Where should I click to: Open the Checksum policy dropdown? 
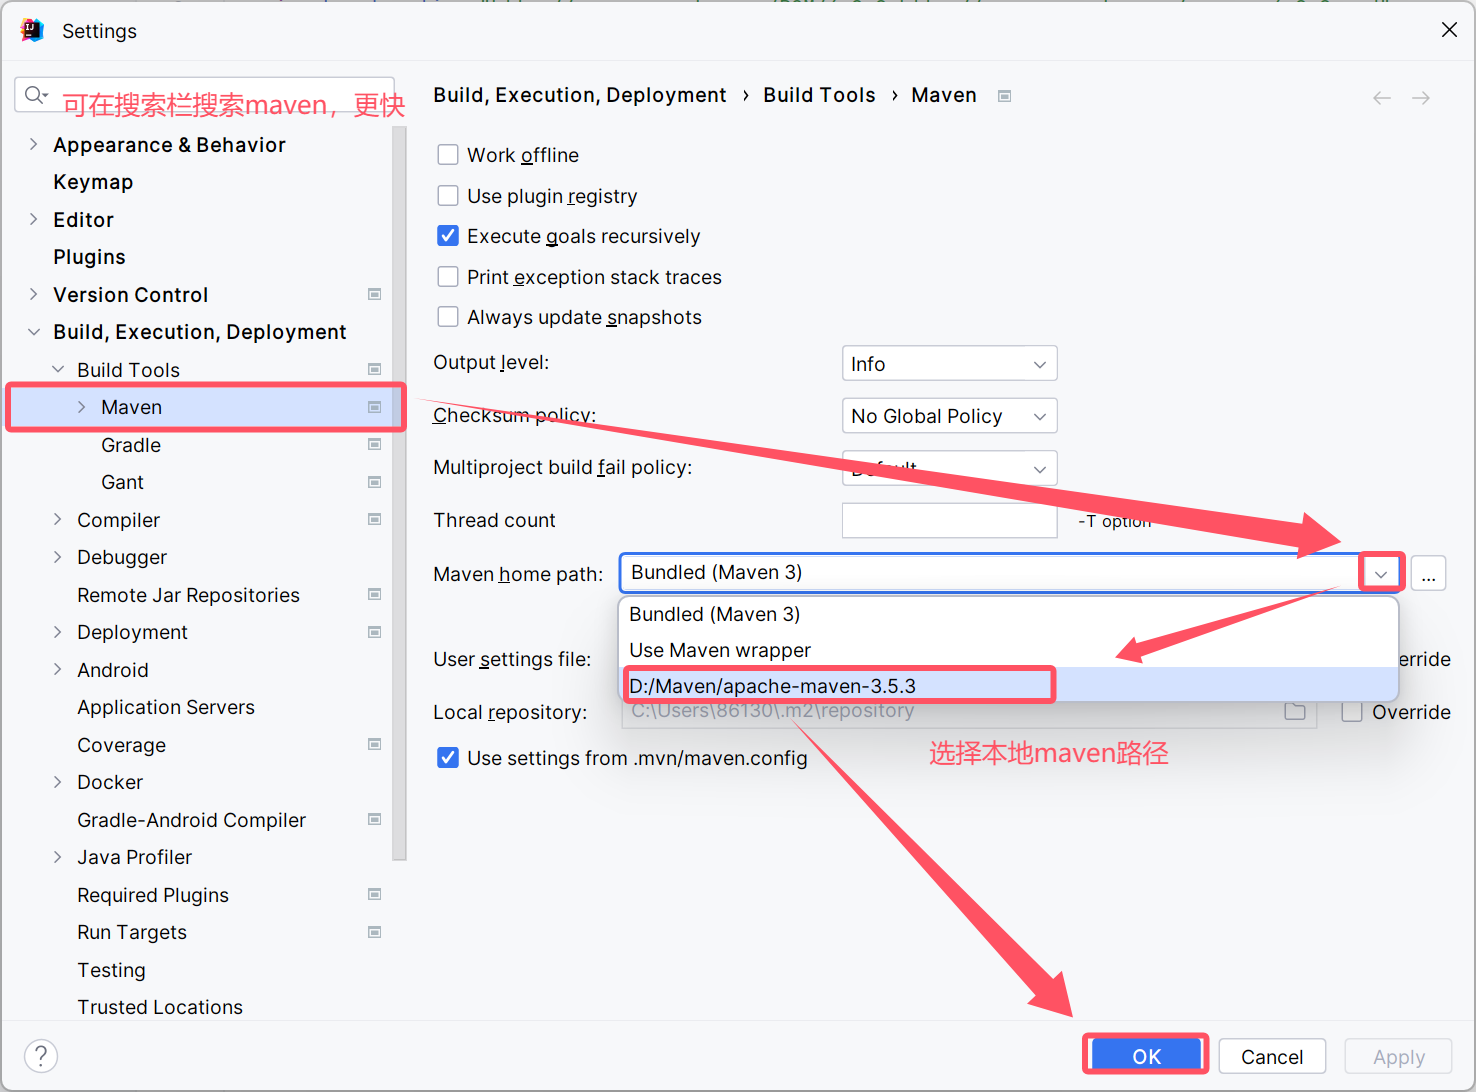(949, 416)
